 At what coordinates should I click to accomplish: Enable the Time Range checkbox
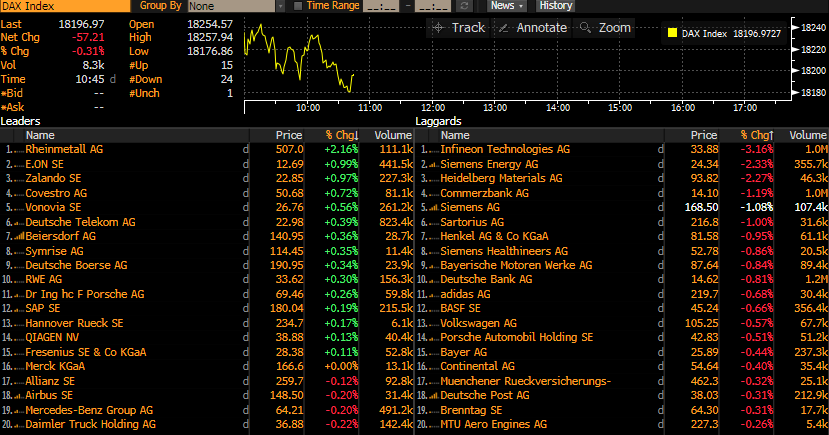click(298, 6)
